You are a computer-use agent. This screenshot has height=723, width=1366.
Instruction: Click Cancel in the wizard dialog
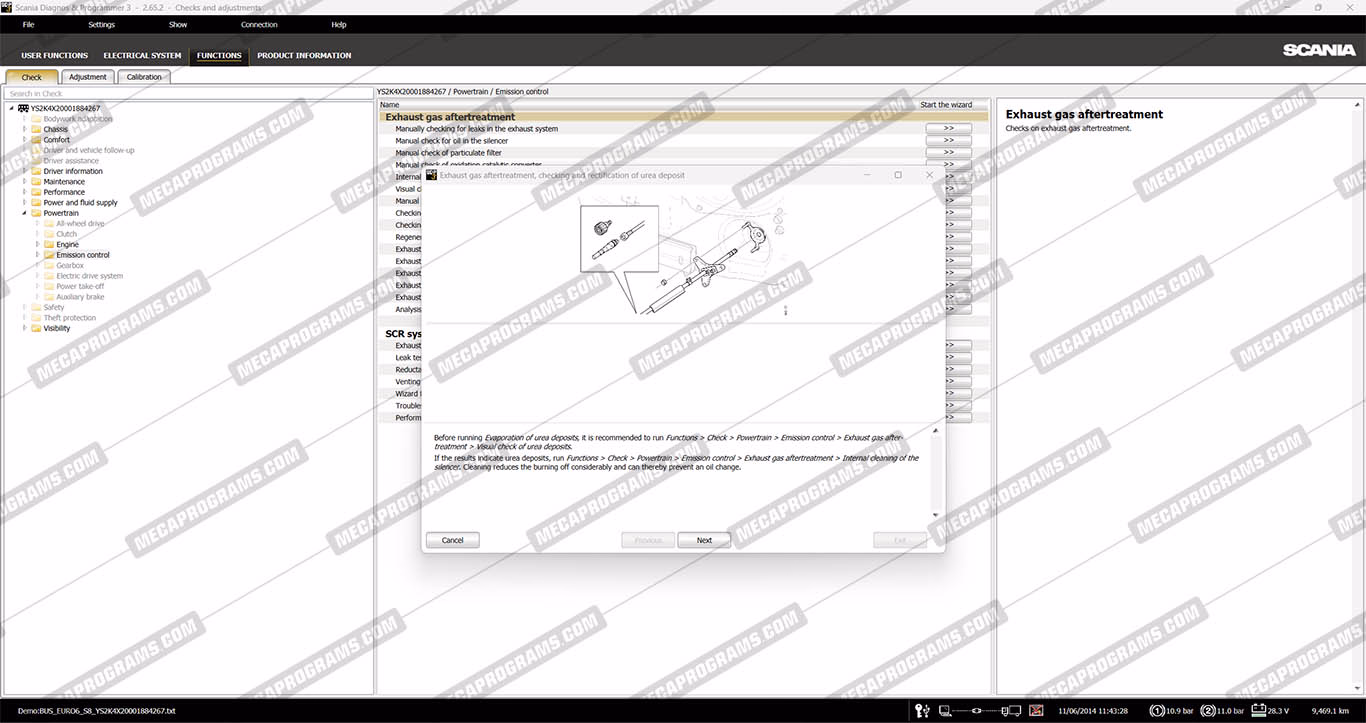(x=453, y=540)
